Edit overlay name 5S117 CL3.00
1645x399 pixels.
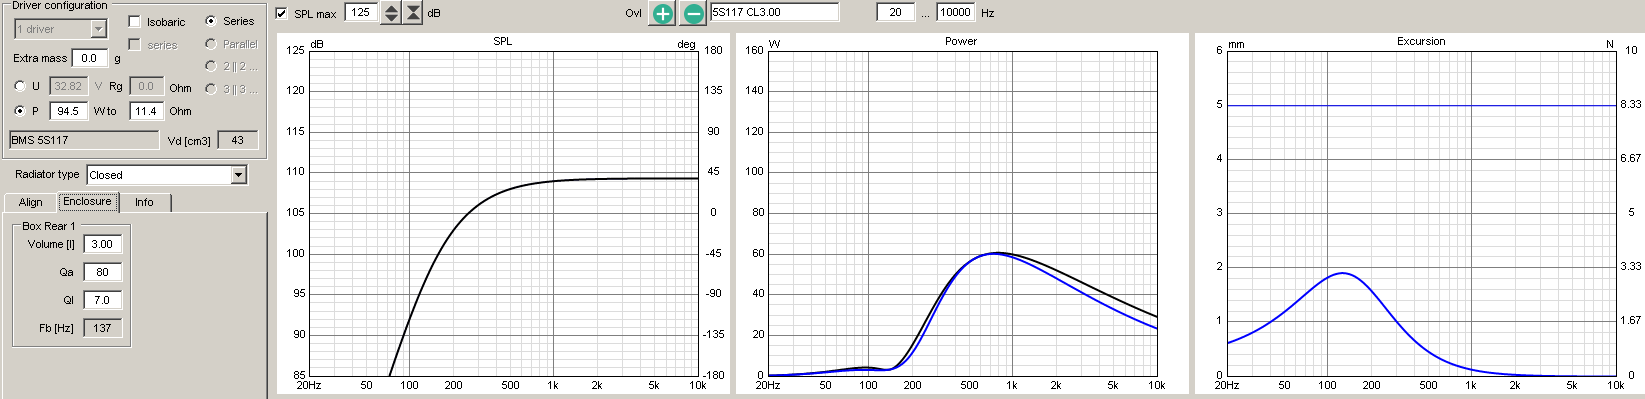point(774,12)
